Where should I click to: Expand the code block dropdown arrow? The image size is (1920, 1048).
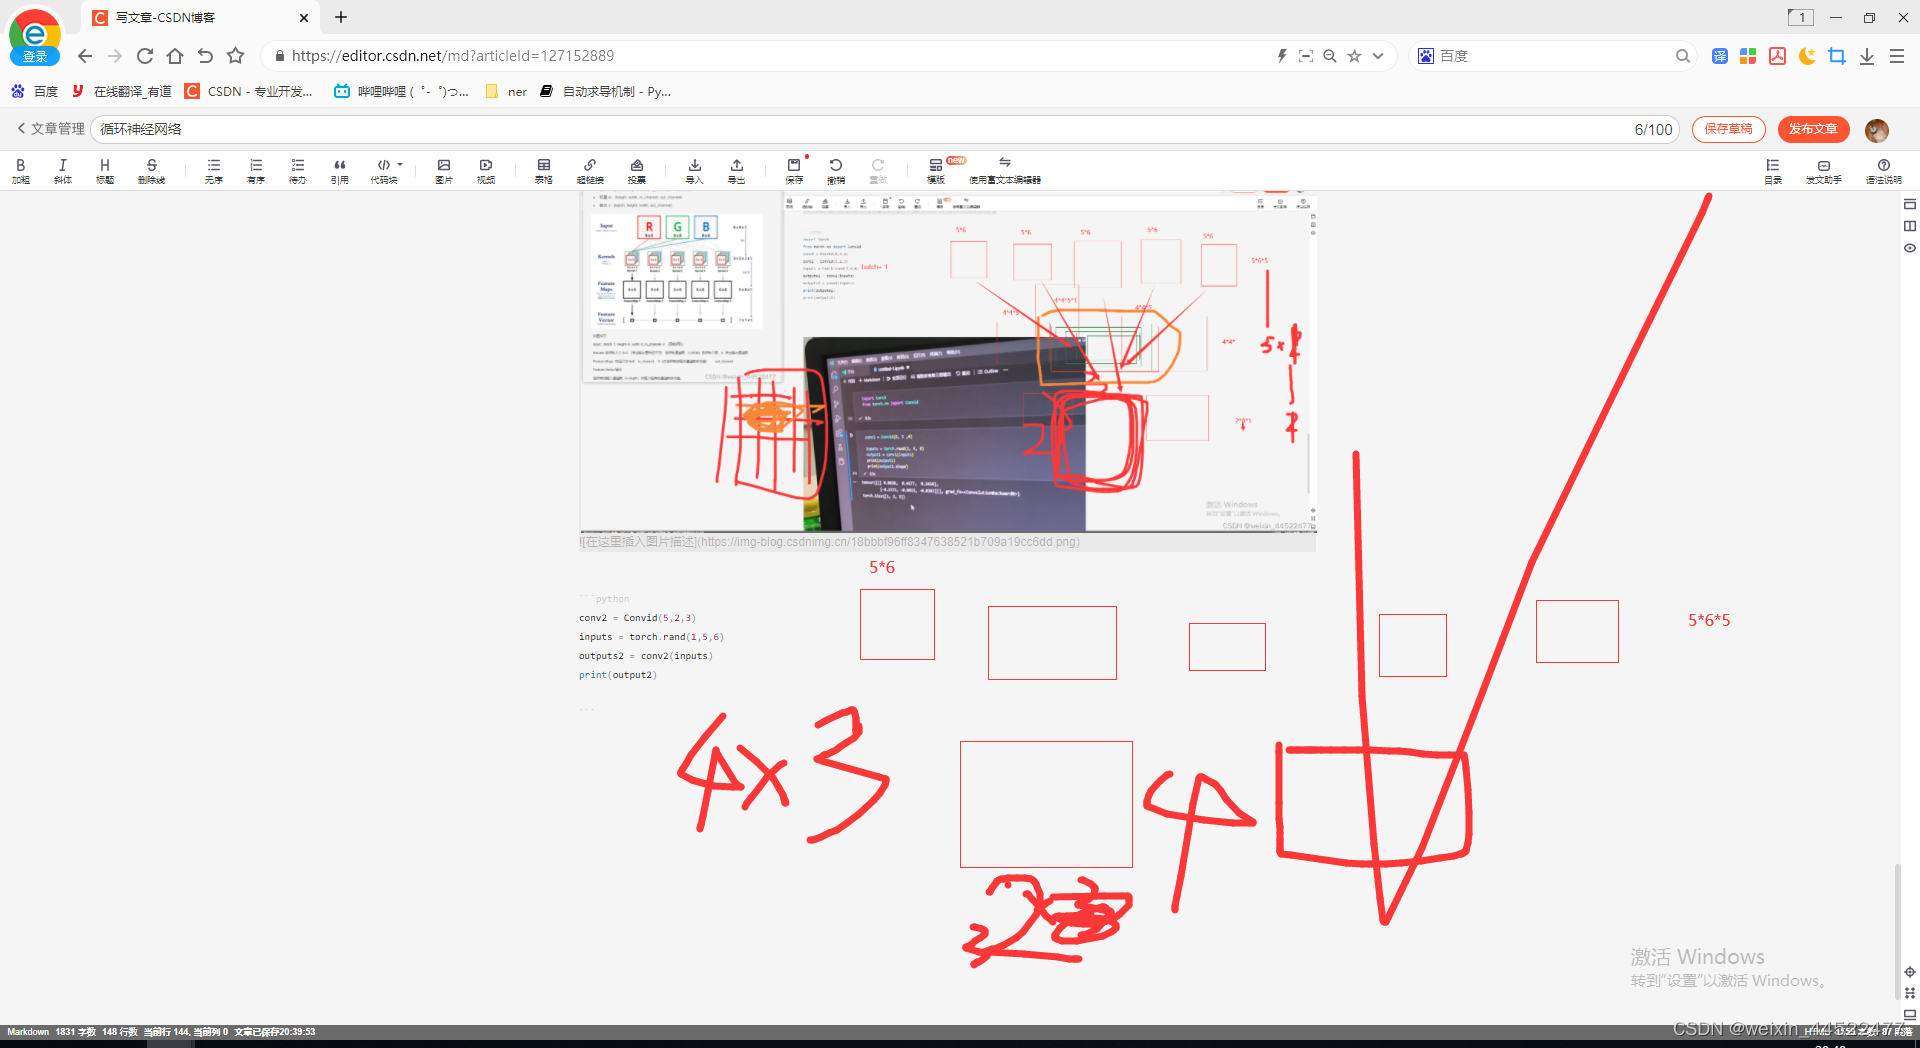[x=400, y=165]
